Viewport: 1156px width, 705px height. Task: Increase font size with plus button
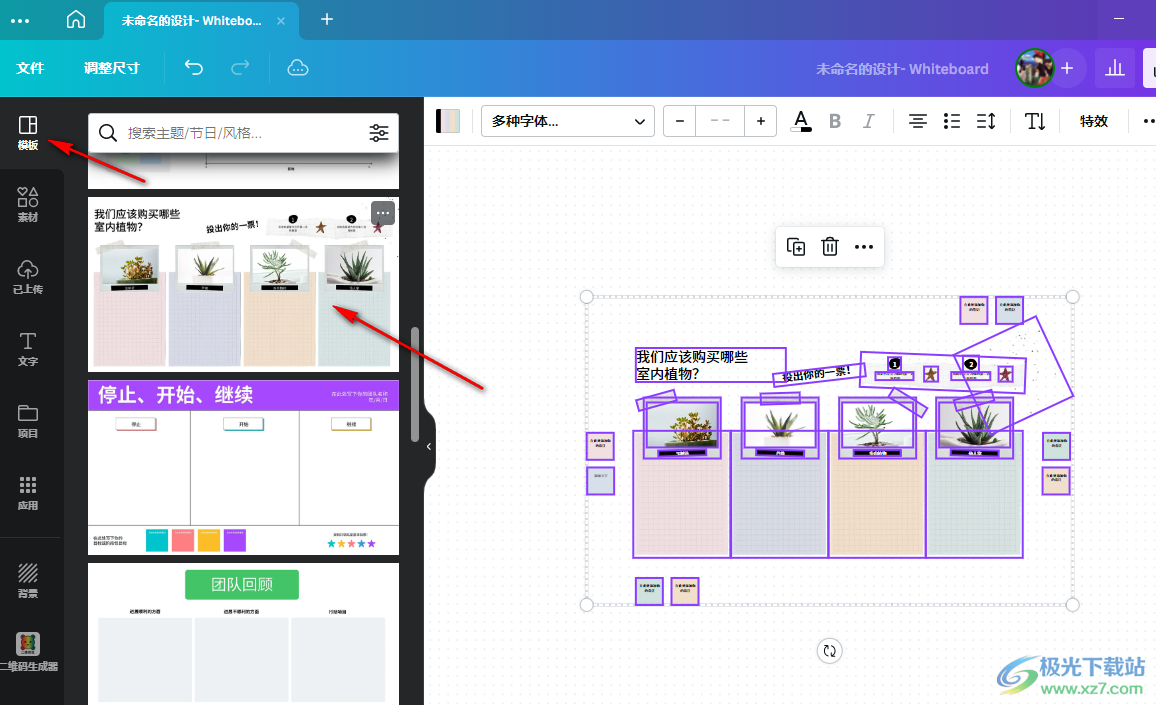click(x=761, y=121)
